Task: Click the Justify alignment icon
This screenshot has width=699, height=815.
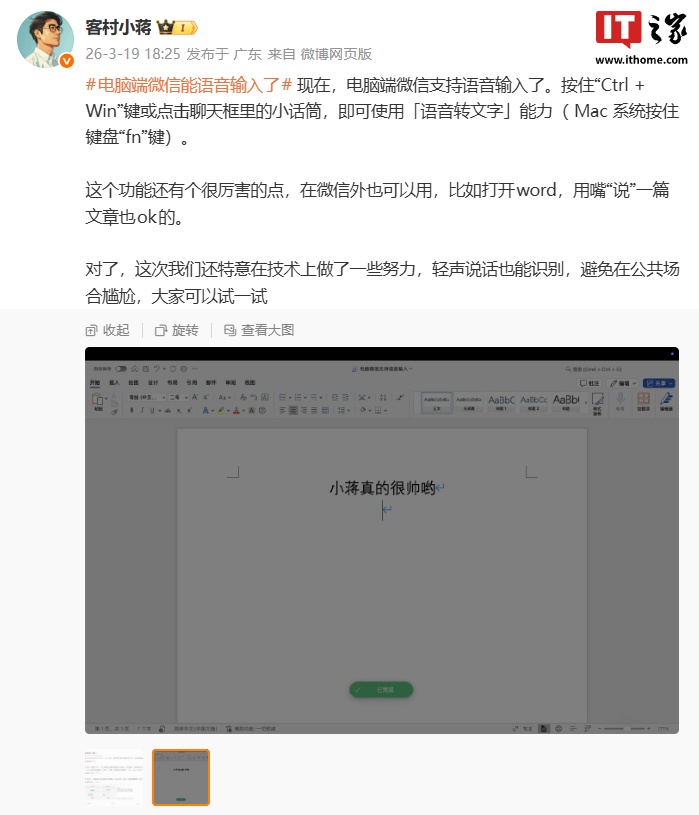Action: 314,410
